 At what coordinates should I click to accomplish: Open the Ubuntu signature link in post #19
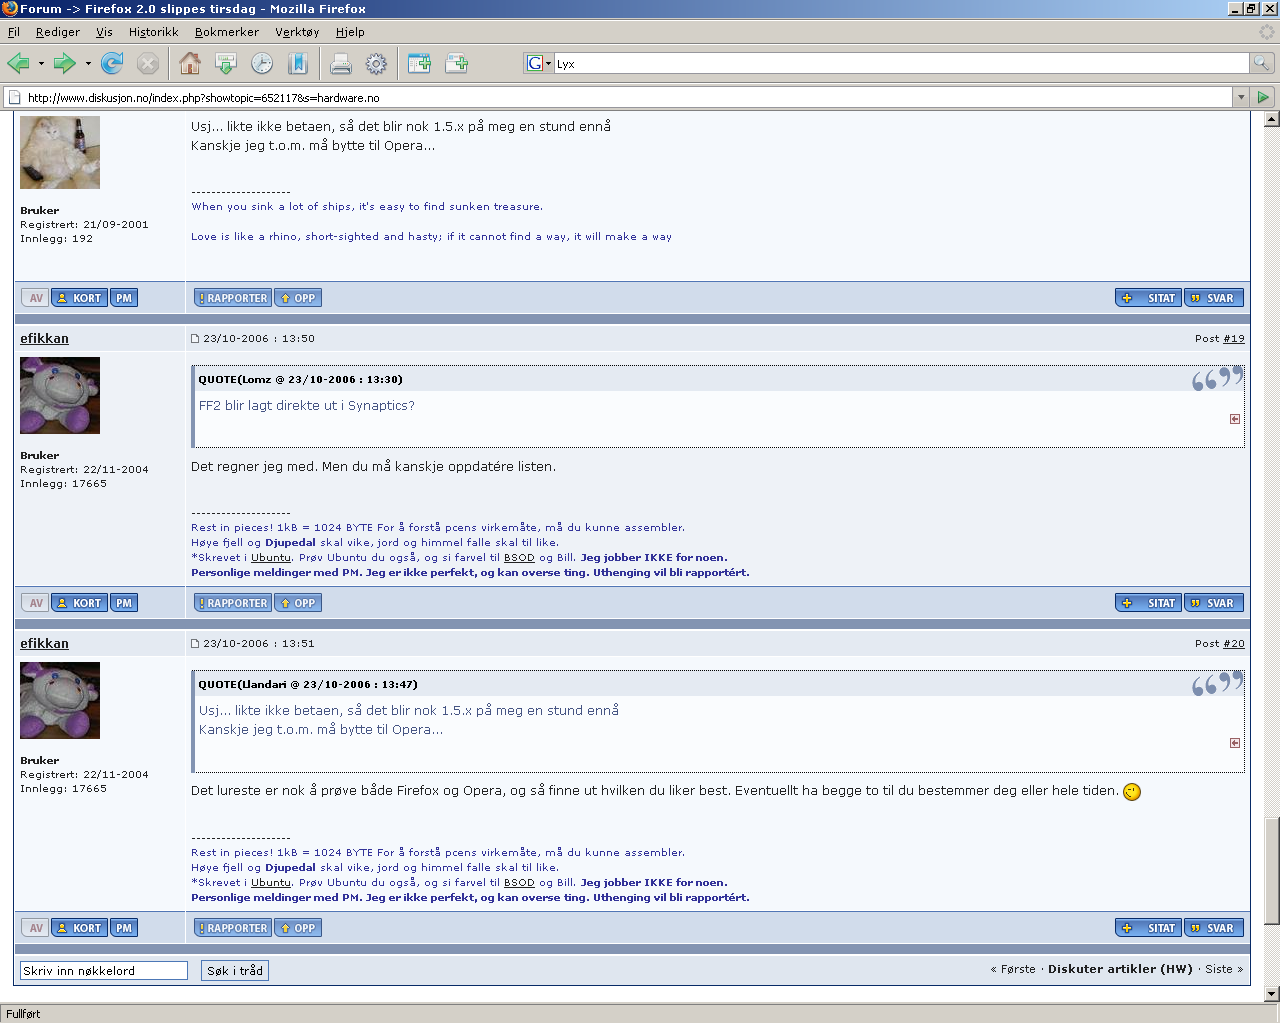point(271,558)
